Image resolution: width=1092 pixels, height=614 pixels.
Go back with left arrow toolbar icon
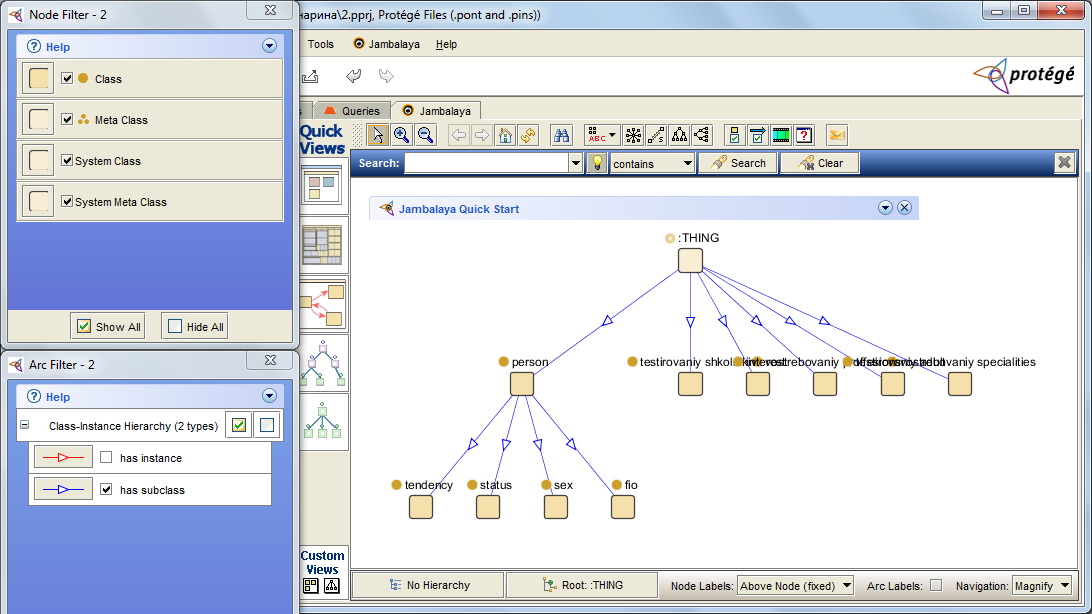click(458, 135)
